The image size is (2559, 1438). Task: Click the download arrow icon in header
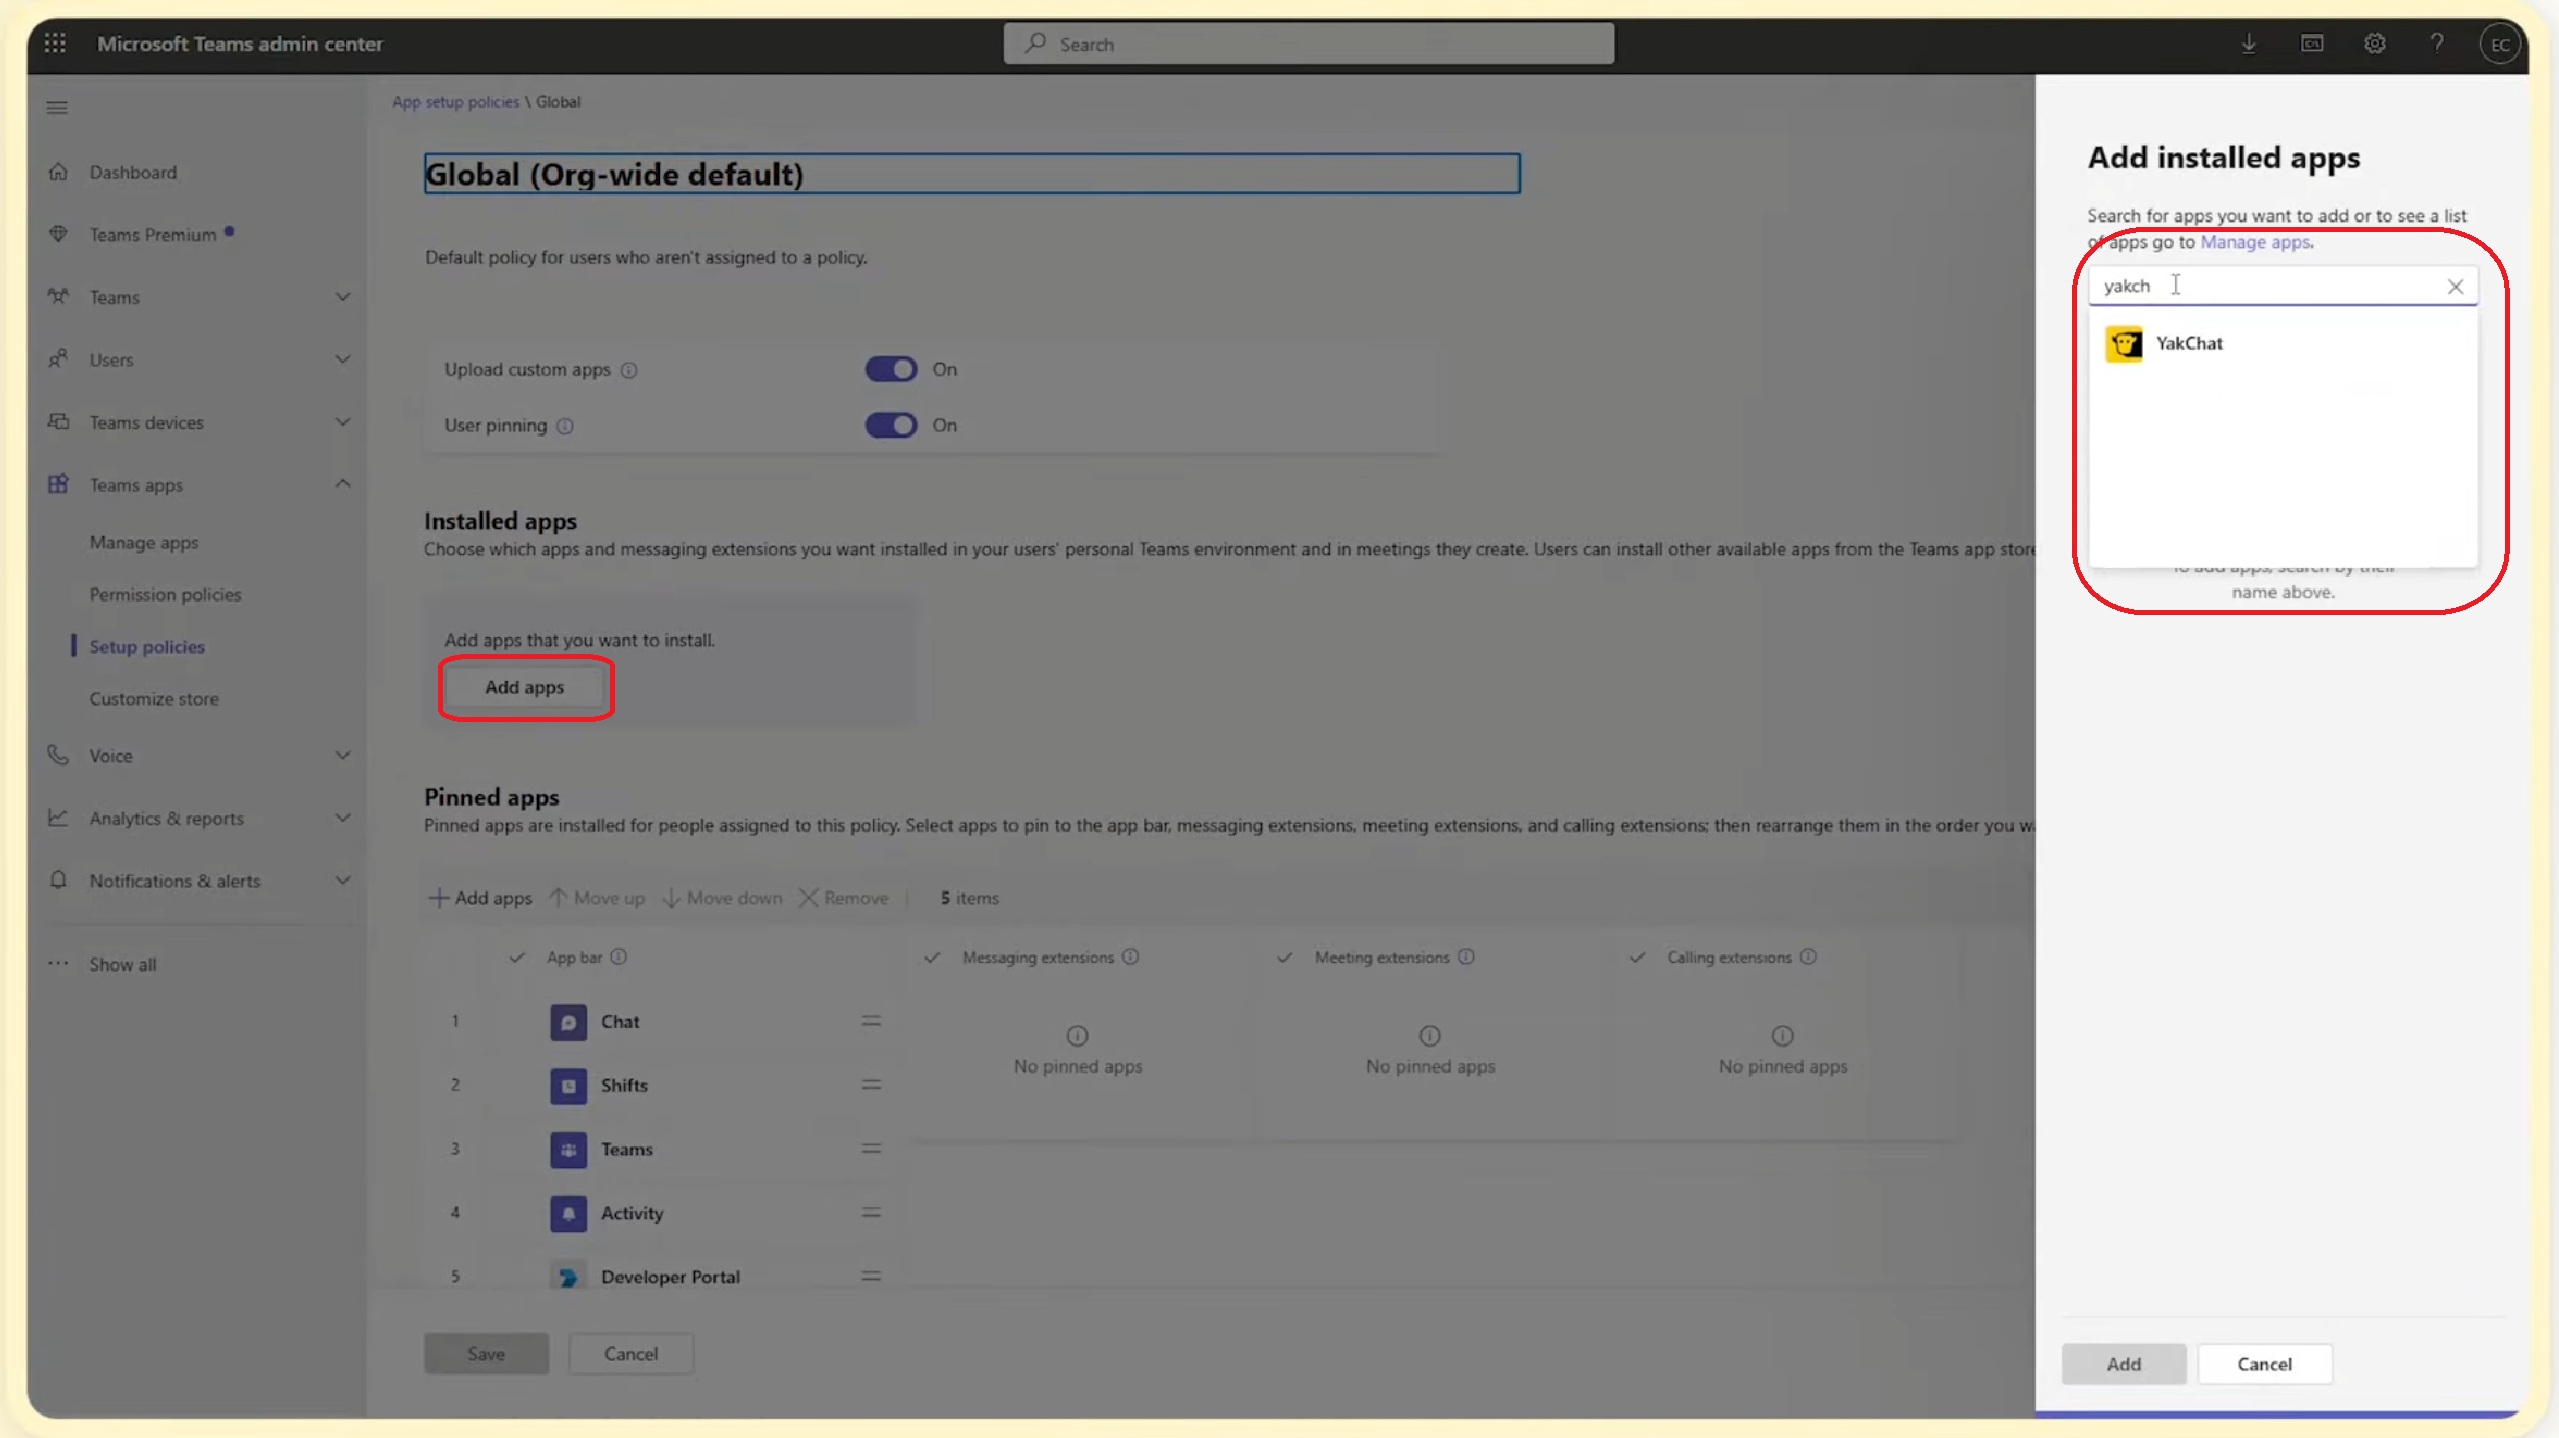tap(2248, 43)
